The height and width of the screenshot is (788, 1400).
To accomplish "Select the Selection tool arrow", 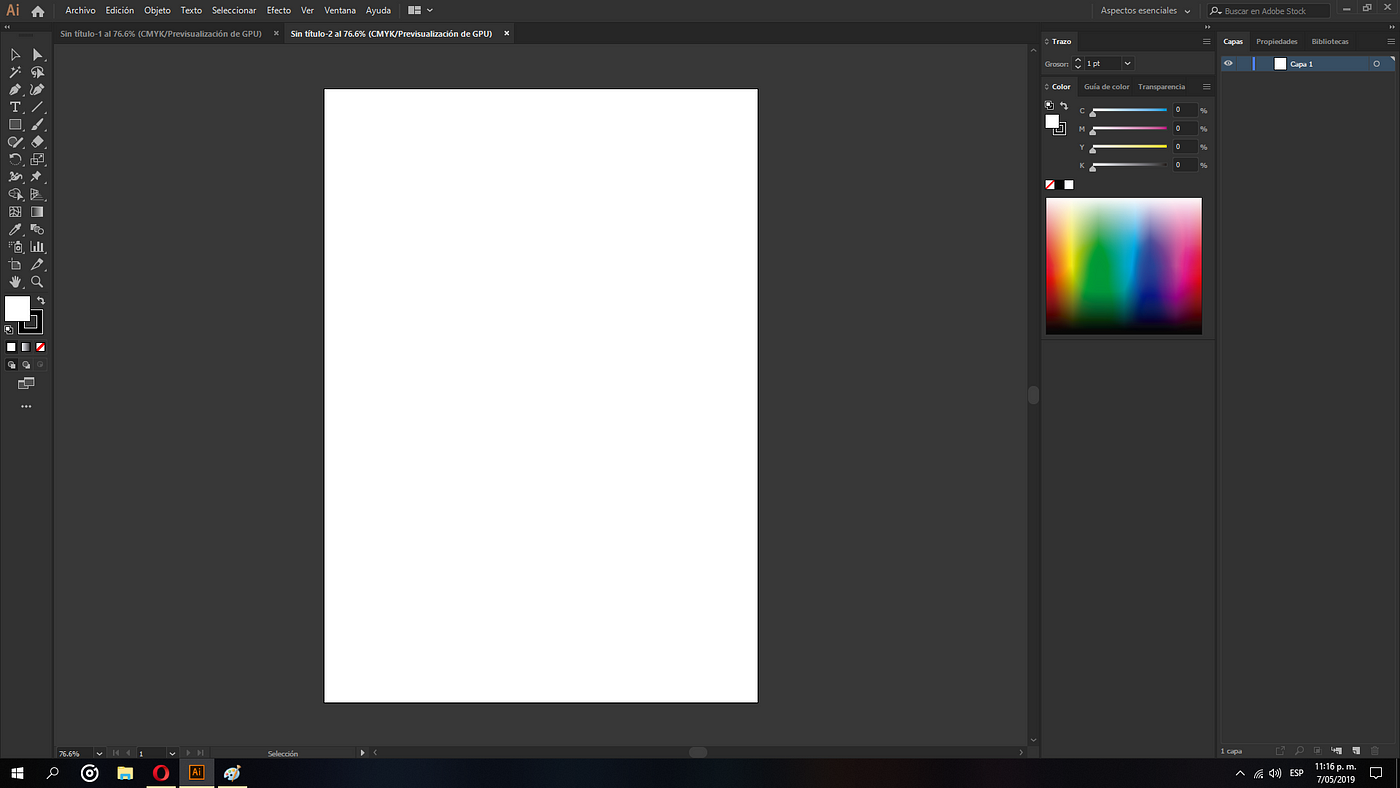I will point(15,55).
